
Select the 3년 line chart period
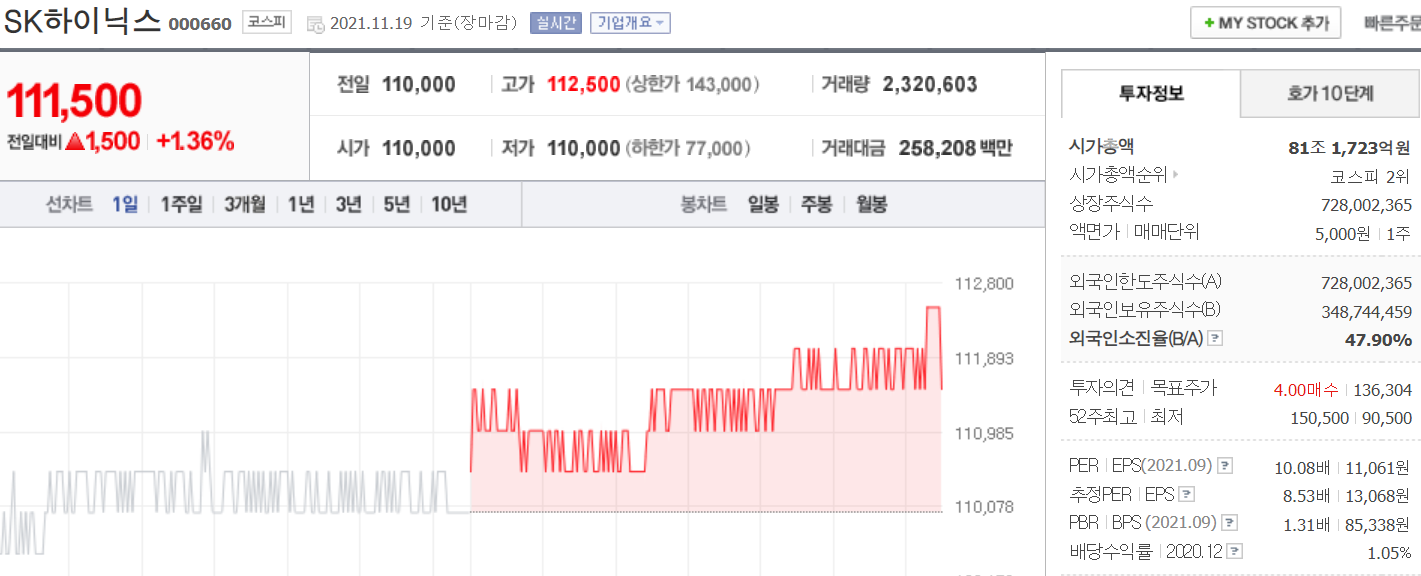coord(348,205)
